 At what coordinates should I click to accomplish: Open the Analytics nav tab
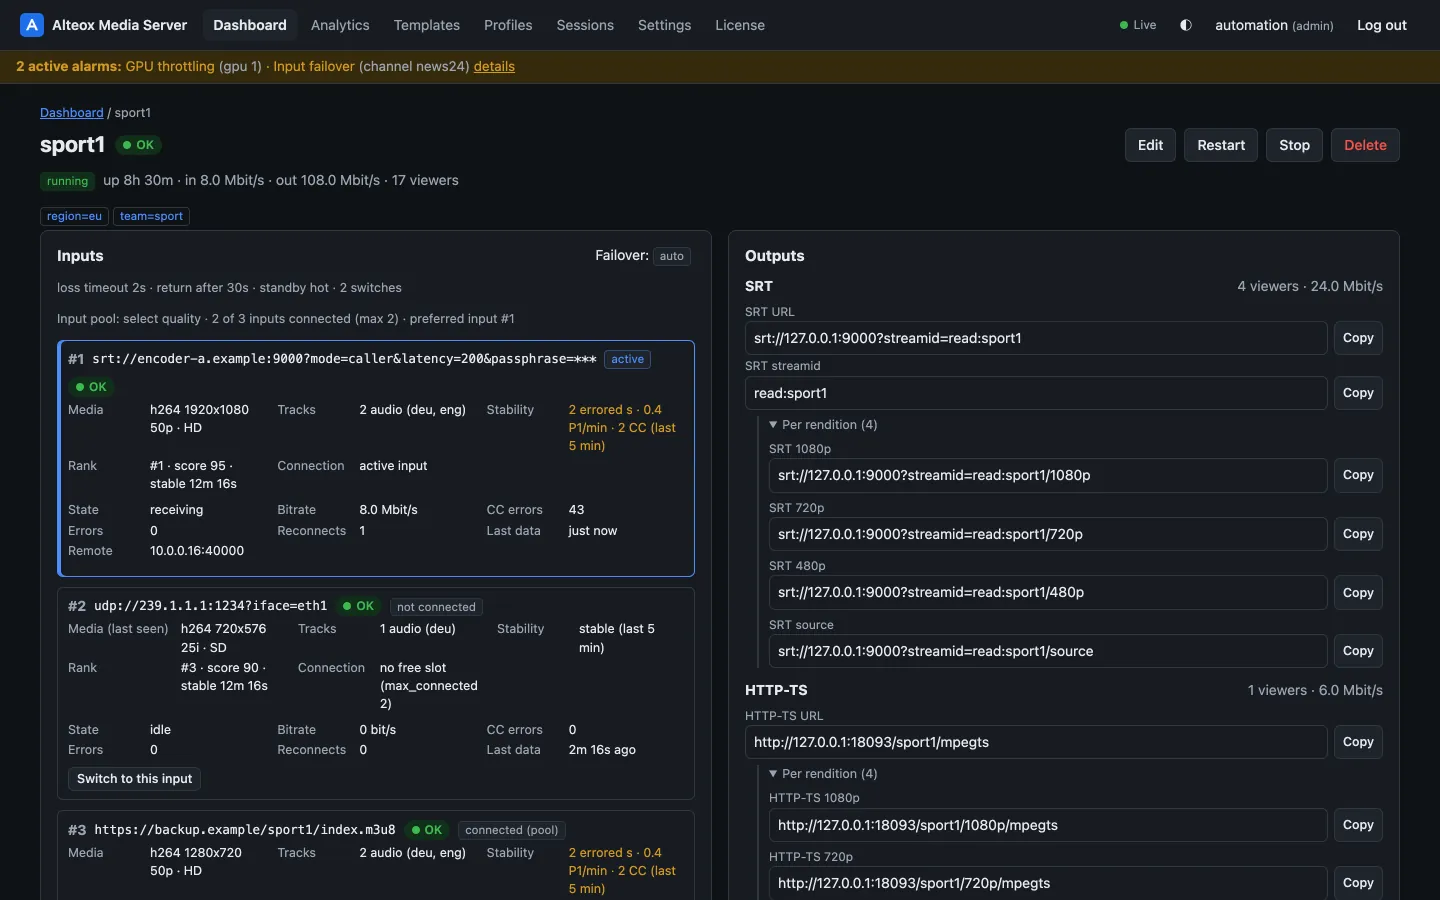point(340,25)
